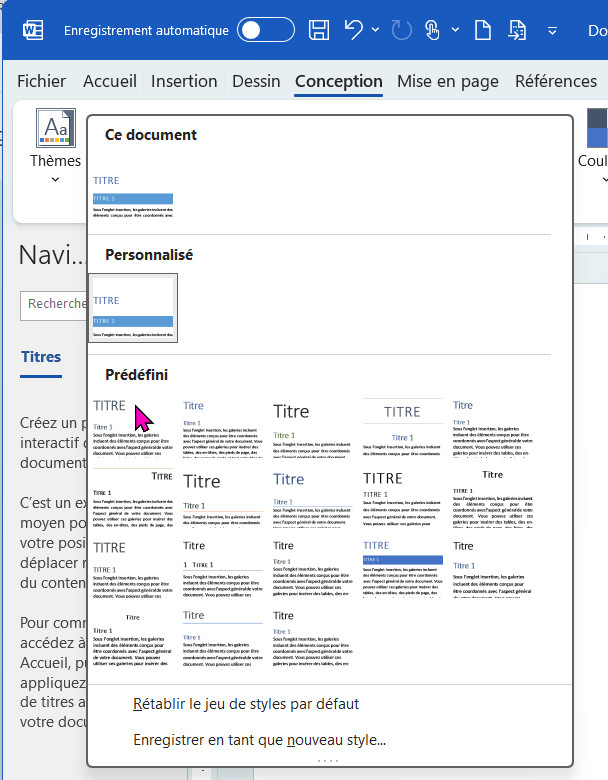Click the Redo icon
Screen dimensions: 608x780
(x=401, y=30)
